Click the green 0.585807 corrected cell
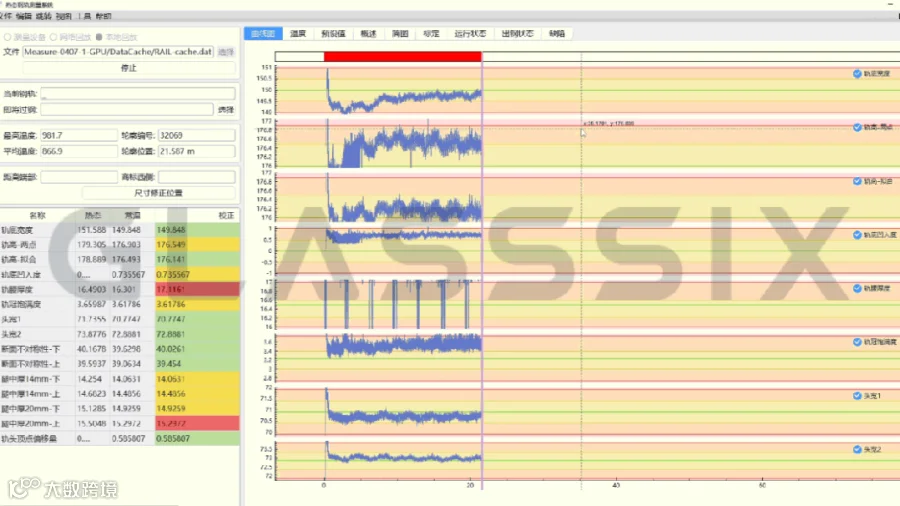The image size is (900, 506). point(197,438)
